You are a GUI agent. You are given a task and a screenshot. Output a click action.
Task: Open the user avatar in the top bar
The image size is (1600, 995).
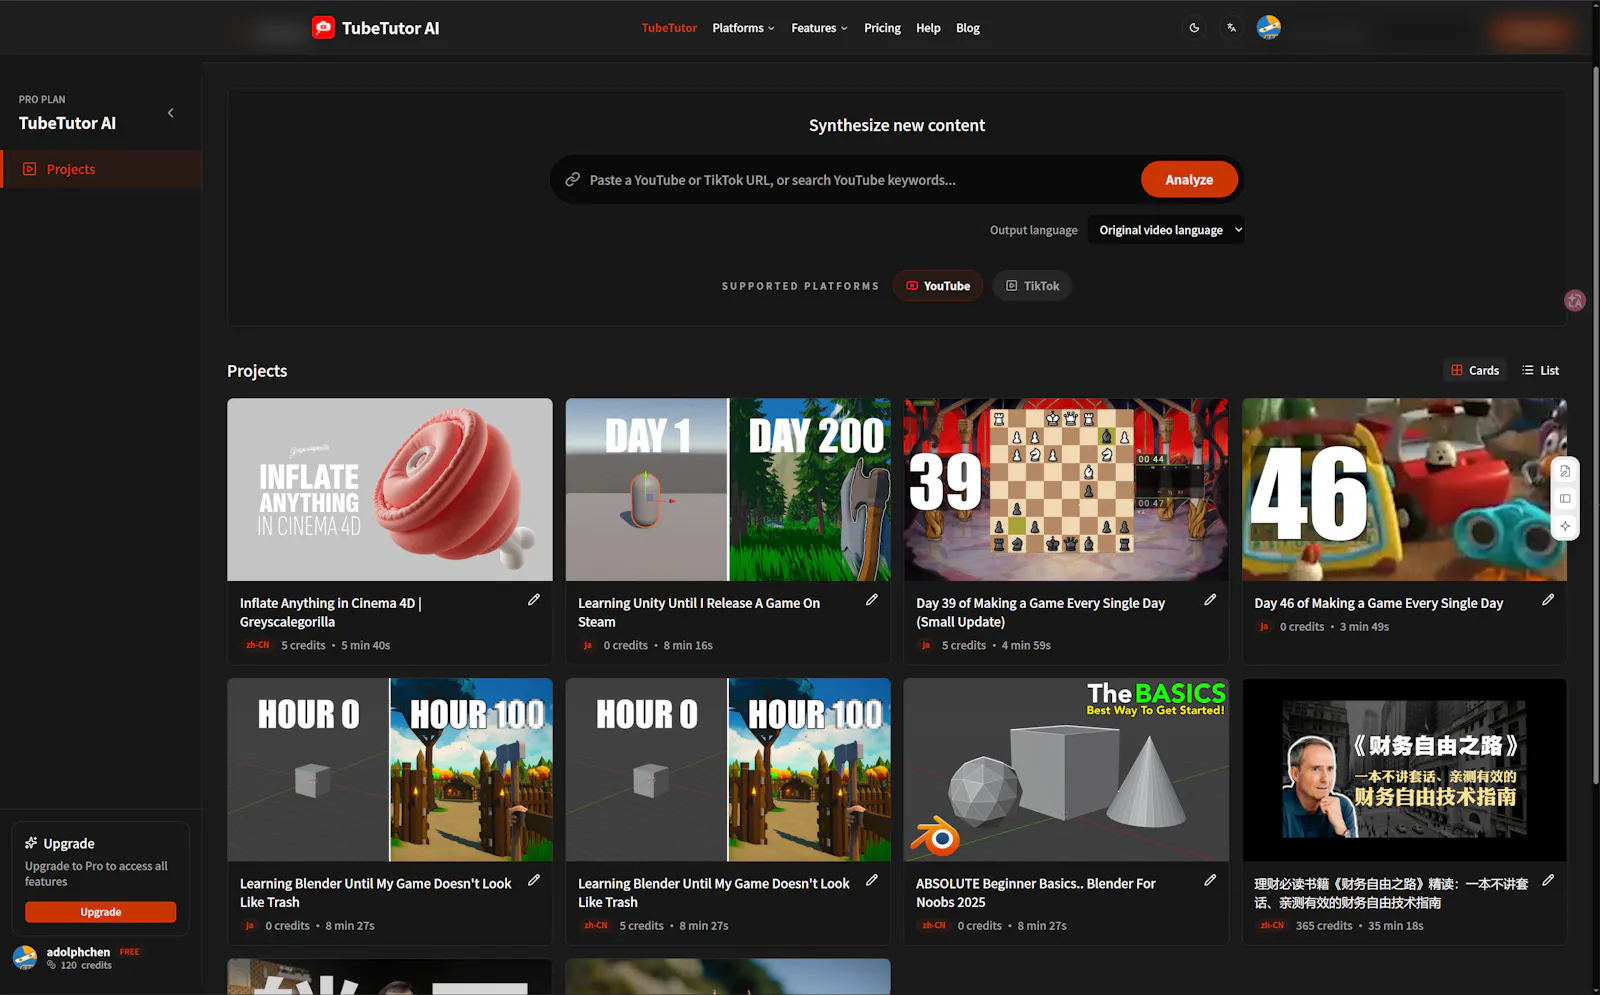(1268, 28)
